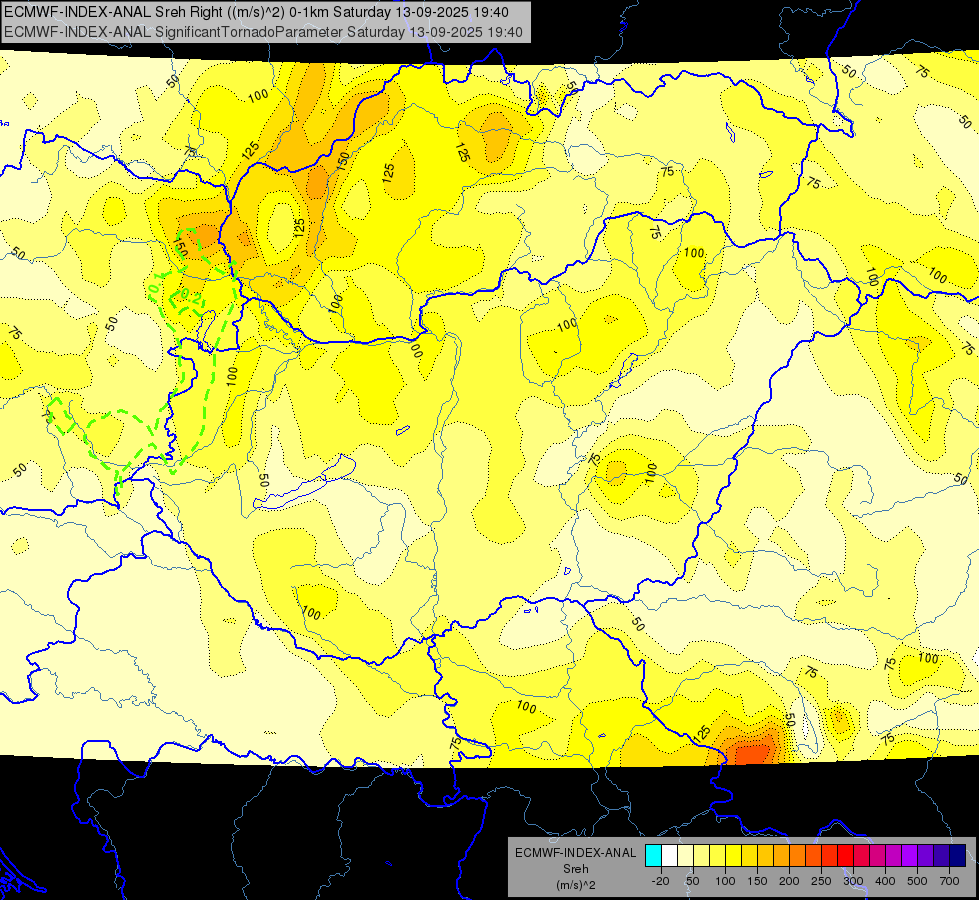Pick the pure red swatch above 300
The height and width of the screenshot is (900, 979).
point(845,856)
